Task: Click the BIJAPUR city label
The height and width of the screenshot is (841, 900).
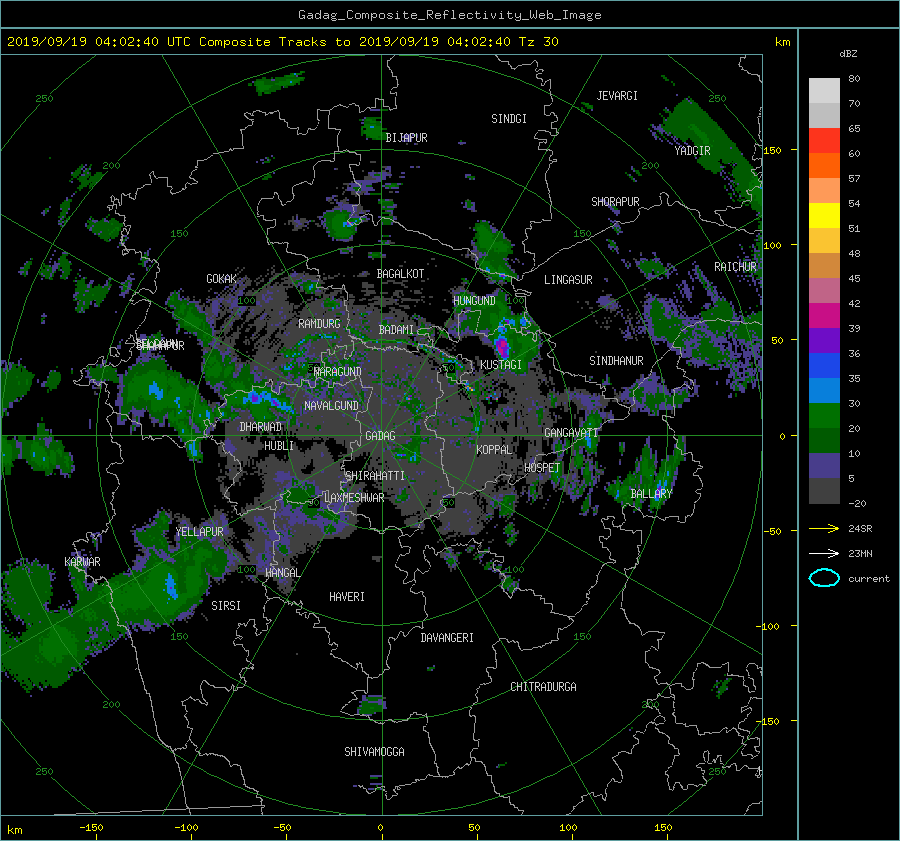Action: click(x=406, y=138)
